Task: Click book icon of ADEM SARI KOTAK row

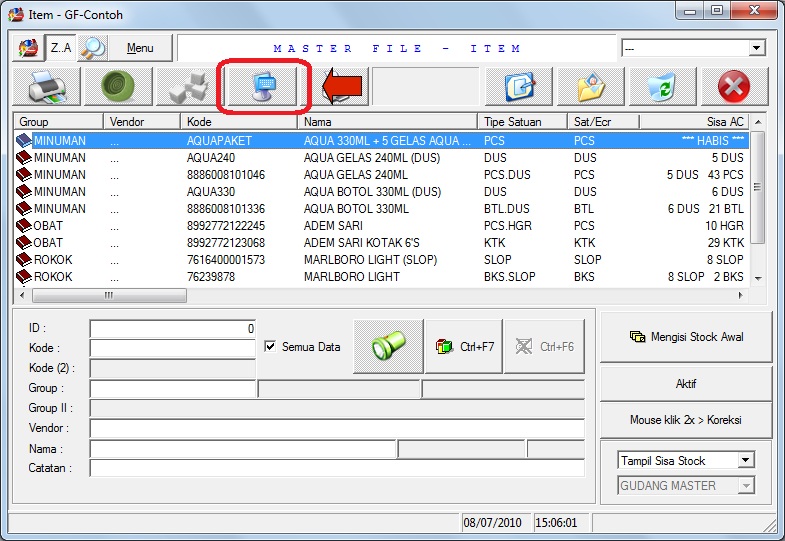Action: tap(24, 243)
